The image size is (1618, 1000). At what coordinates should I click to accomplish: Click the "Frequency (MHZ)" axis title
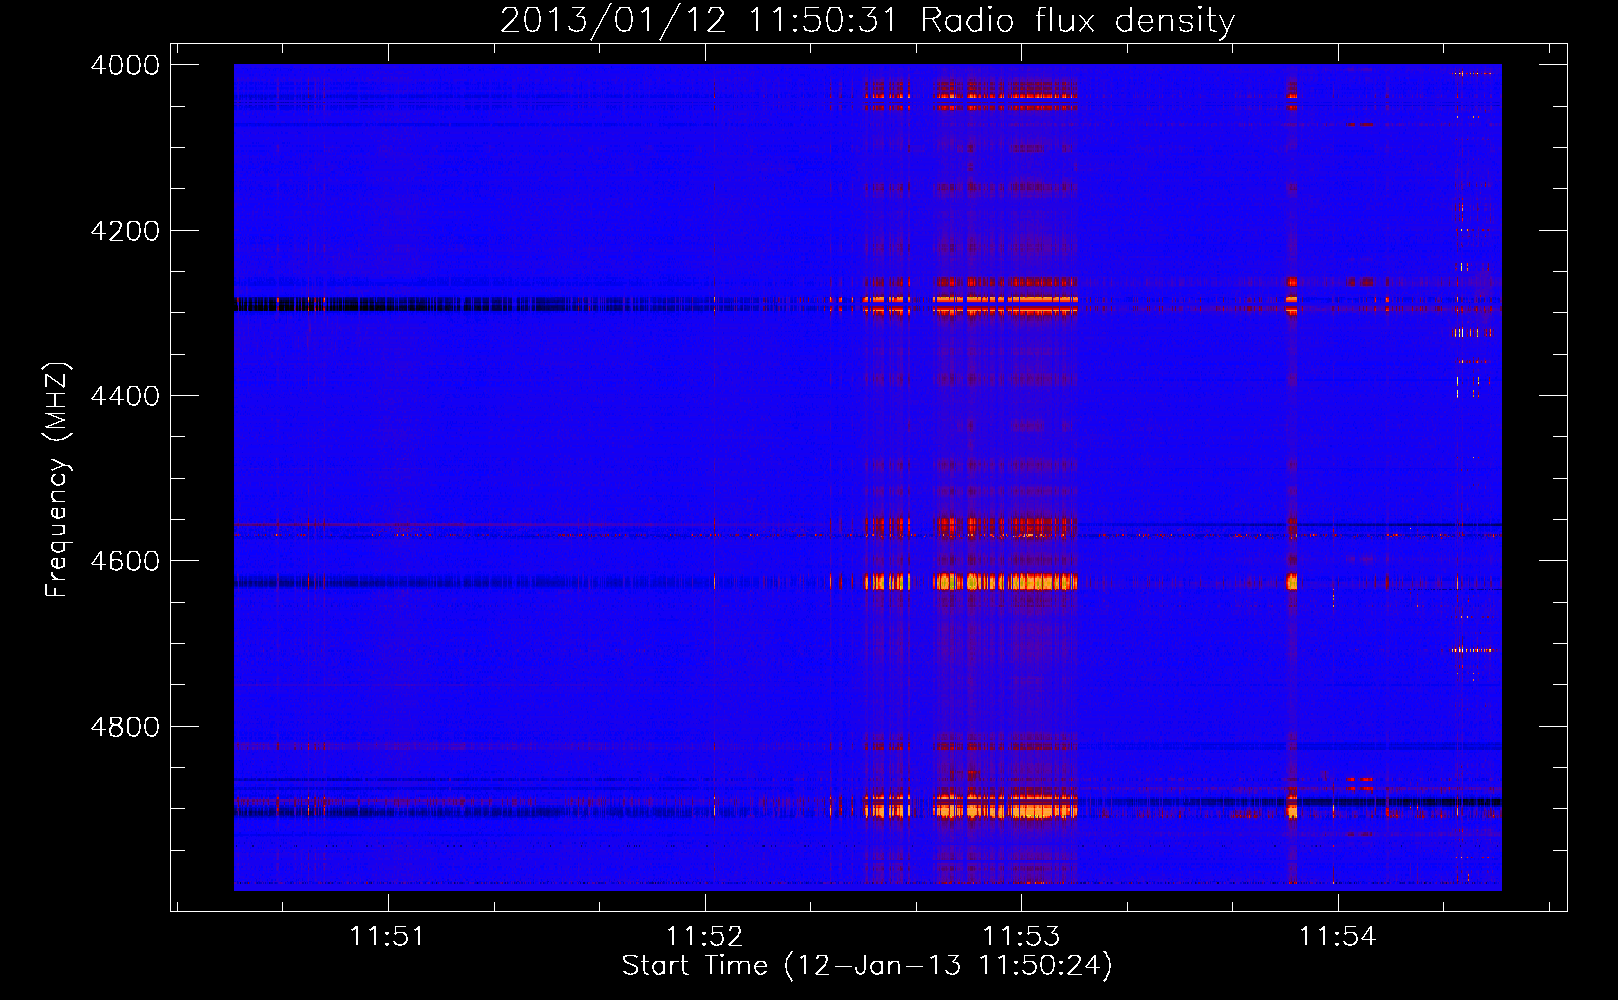pos(57,480)
